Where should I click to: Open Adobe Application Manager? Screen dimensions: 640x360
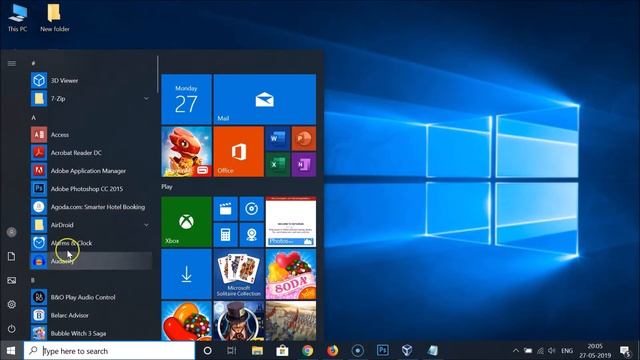click(x=91, y=171)
